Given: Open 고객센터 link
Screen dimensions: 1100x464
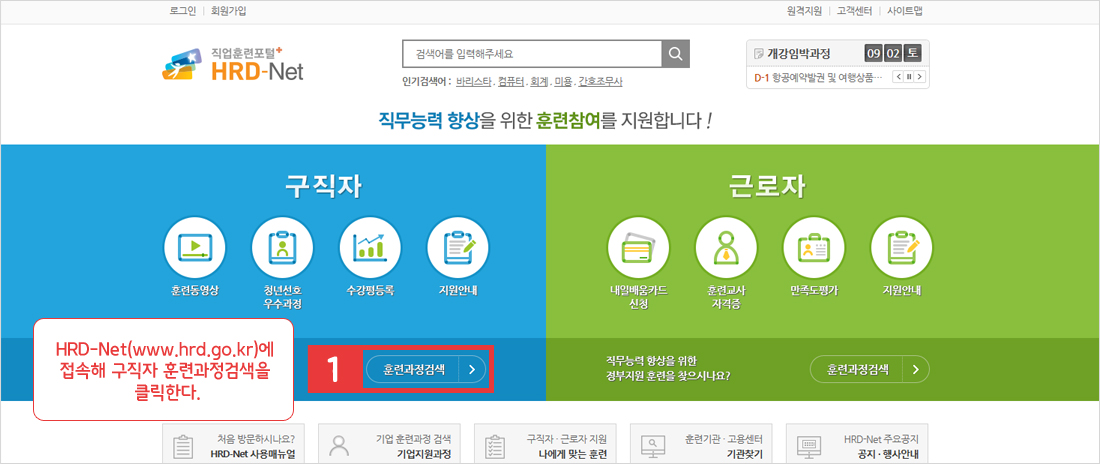Looking at the screenshot, I should [x=855, y=11].
